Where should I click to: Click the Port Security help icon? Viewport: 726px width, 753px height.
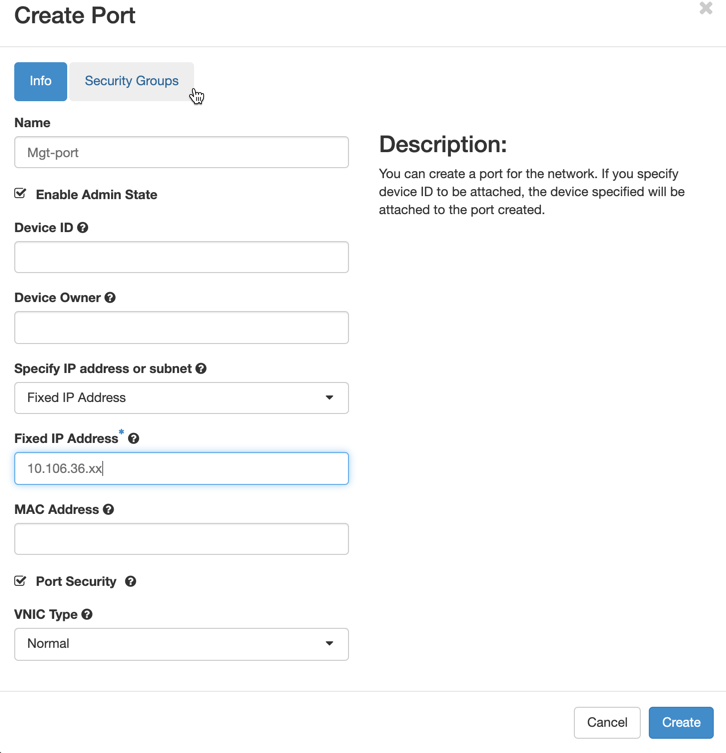coord(131,582)
